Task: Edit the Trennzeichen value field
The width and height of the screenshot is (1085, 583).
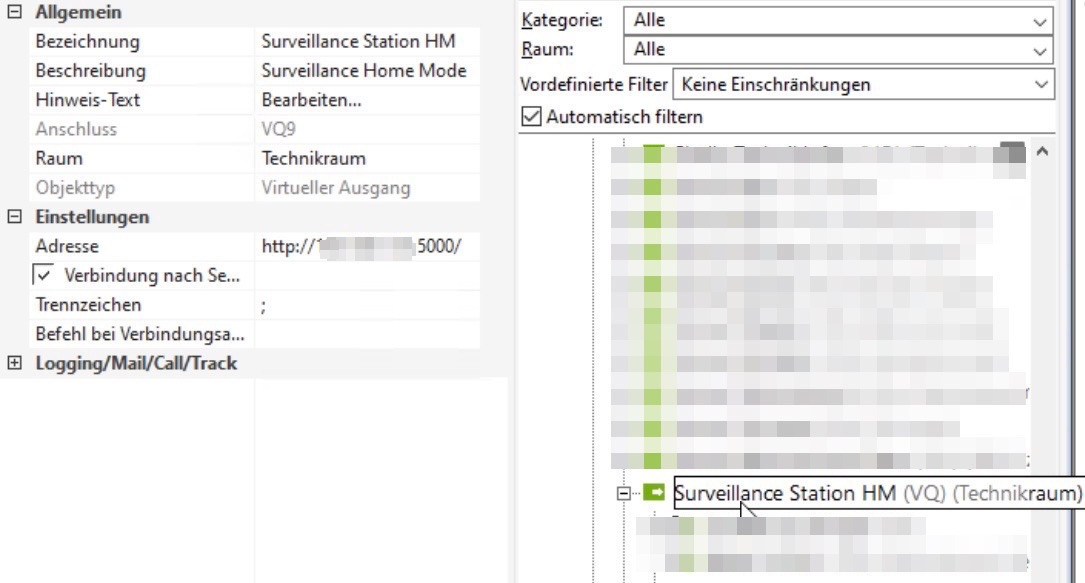Action: [x=366, y=304]
